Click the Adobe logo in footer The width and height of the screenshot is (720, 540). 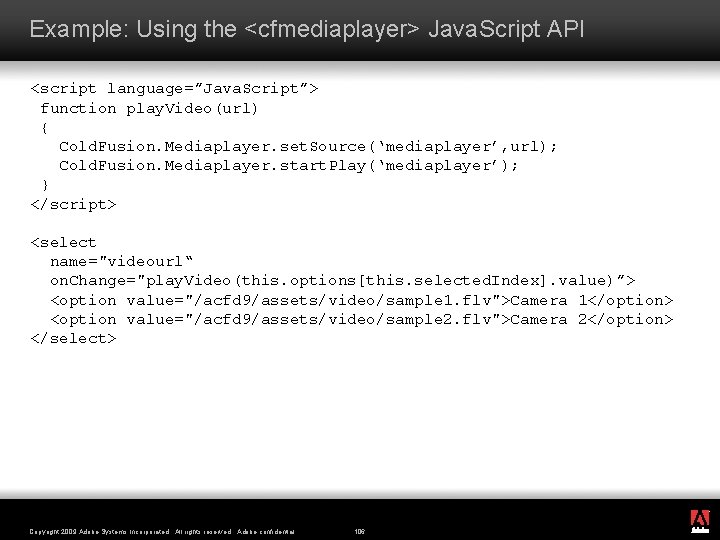pyautogui.click(x=700, y=521)
